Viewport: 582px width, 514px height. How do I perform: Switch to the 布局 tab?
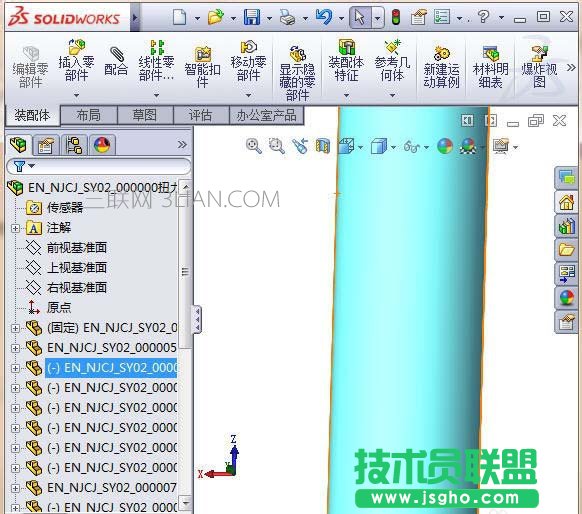(x=89, y=115)
